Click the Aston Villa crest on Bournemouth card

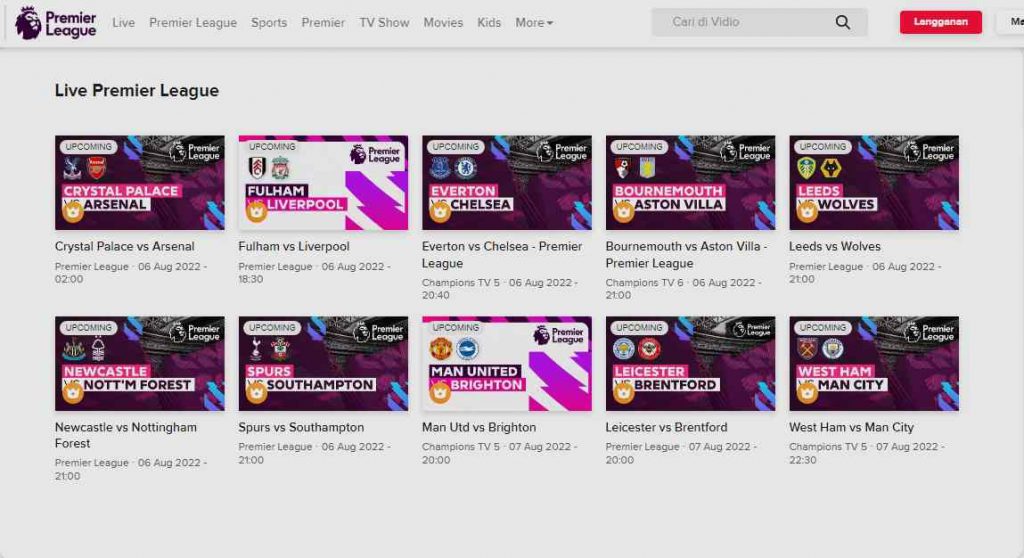point(647,169)
